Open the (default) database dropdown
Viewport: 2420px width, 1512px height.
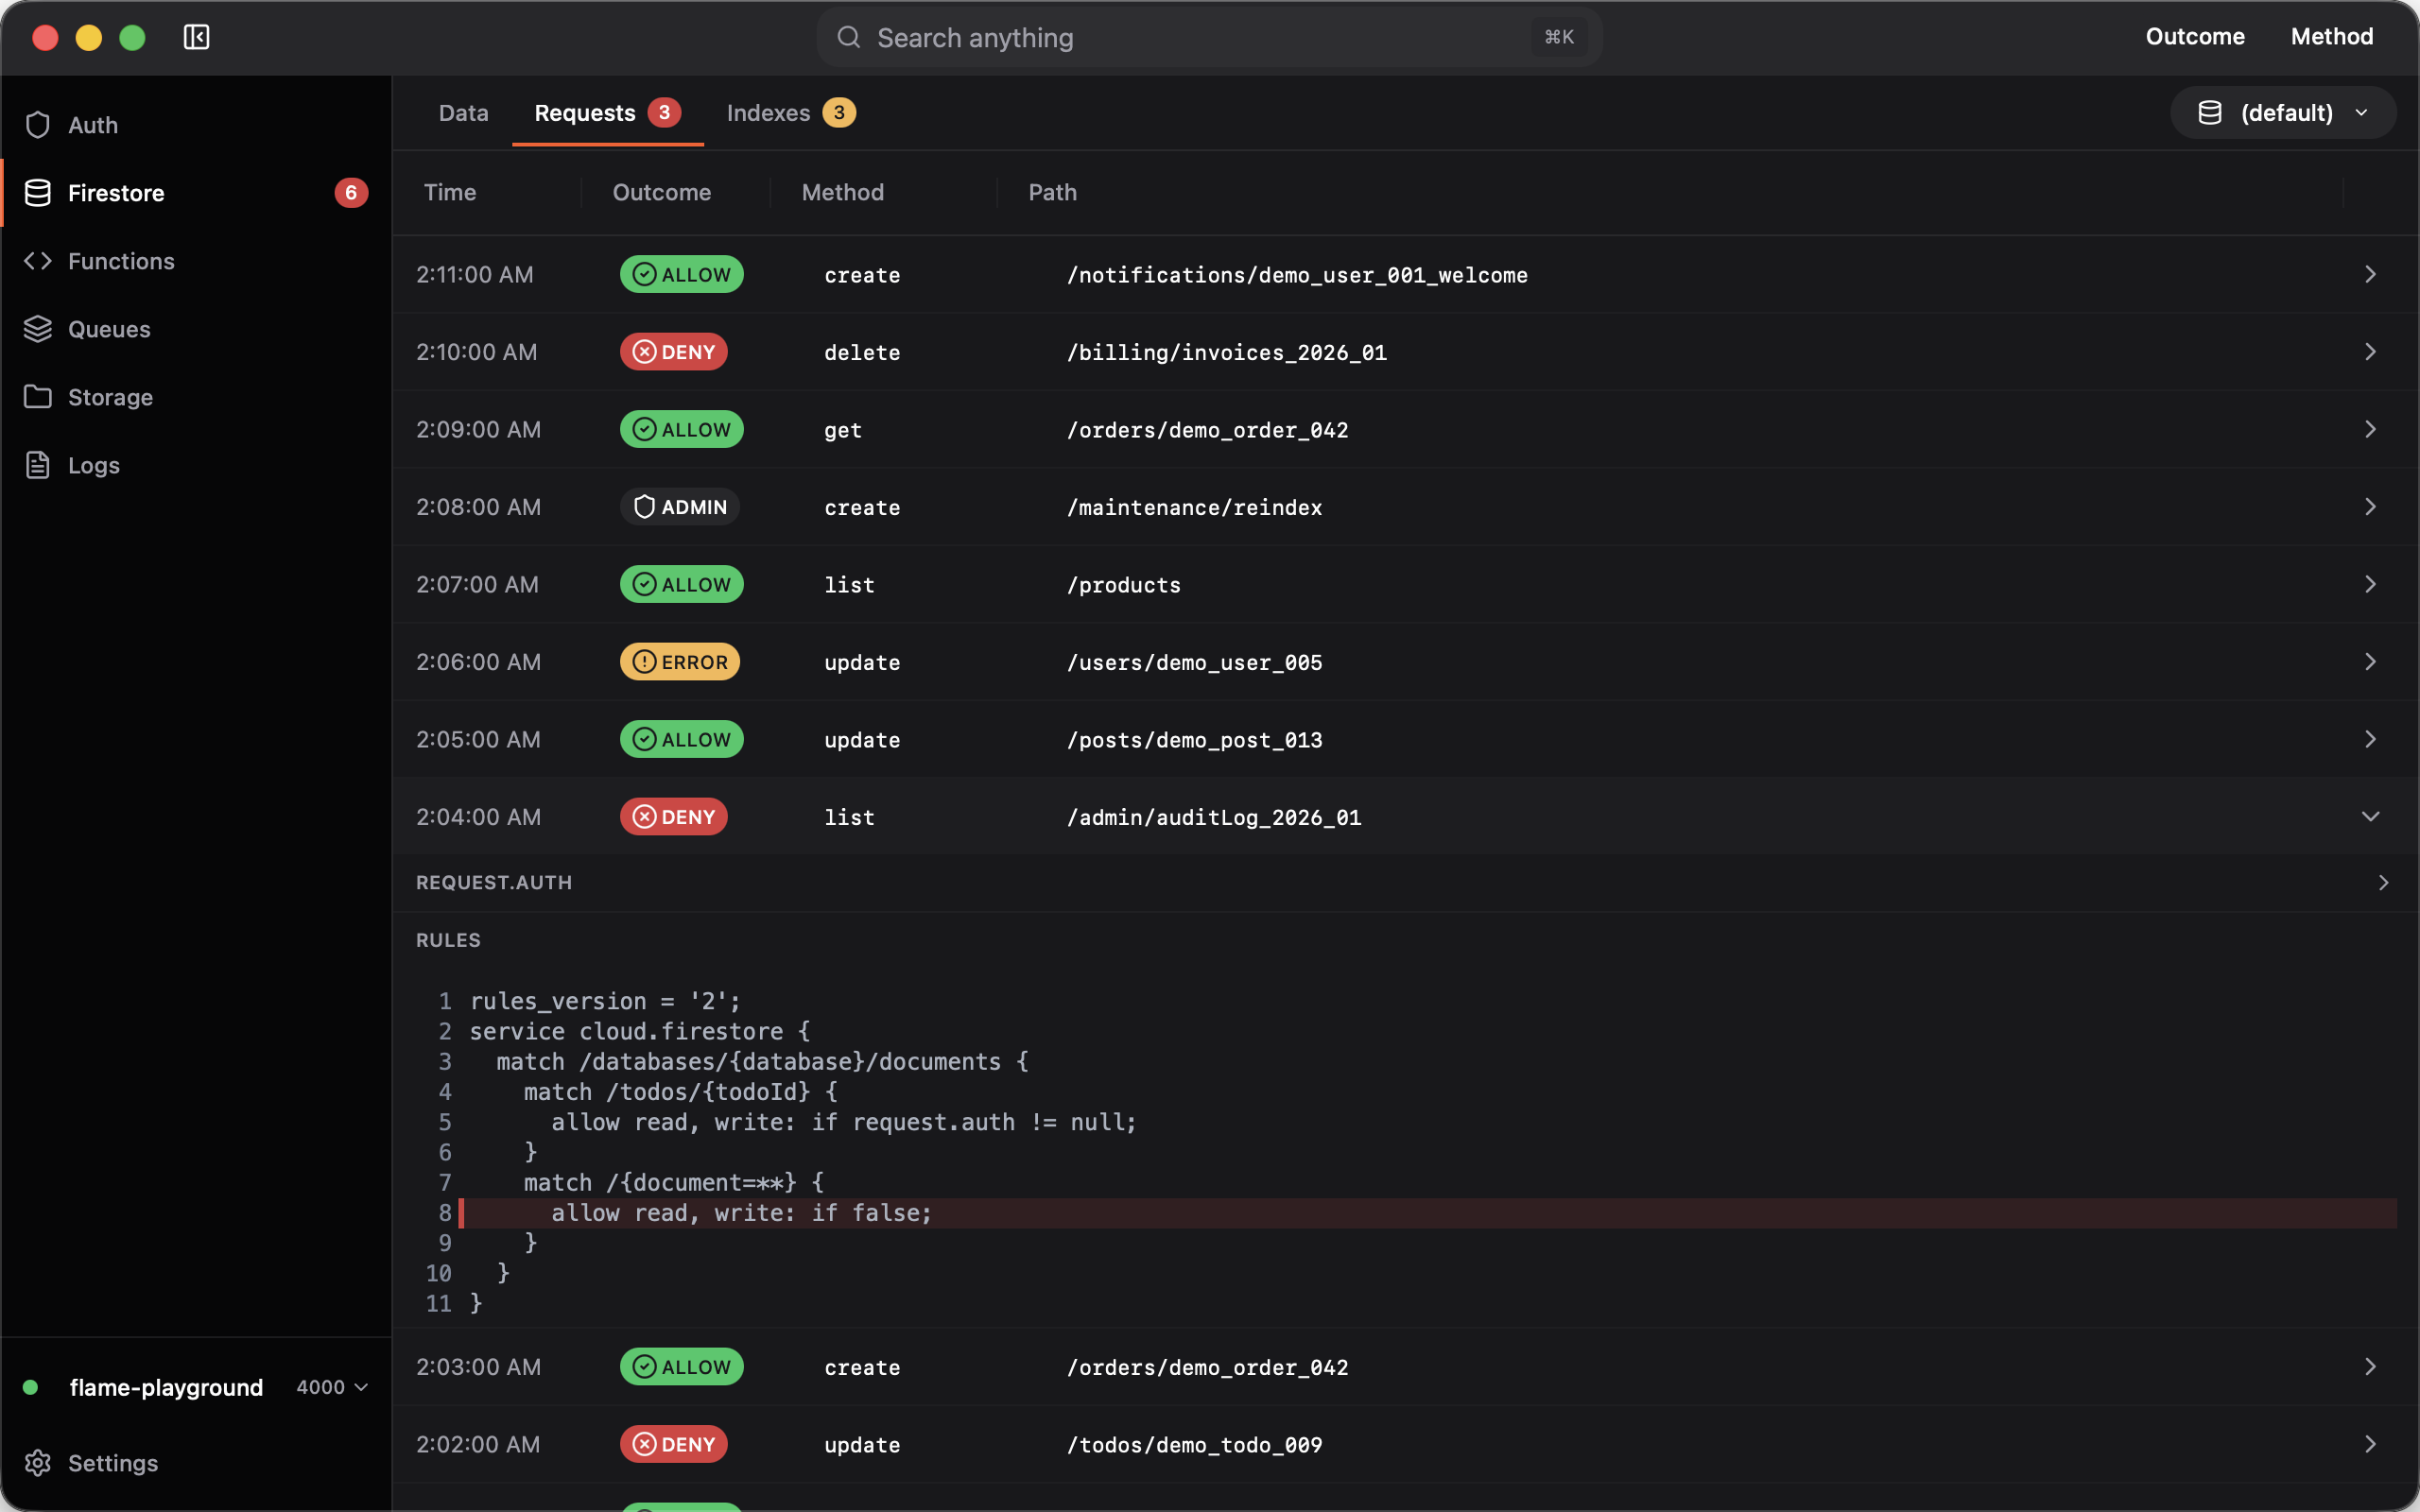pos(2283,113)
